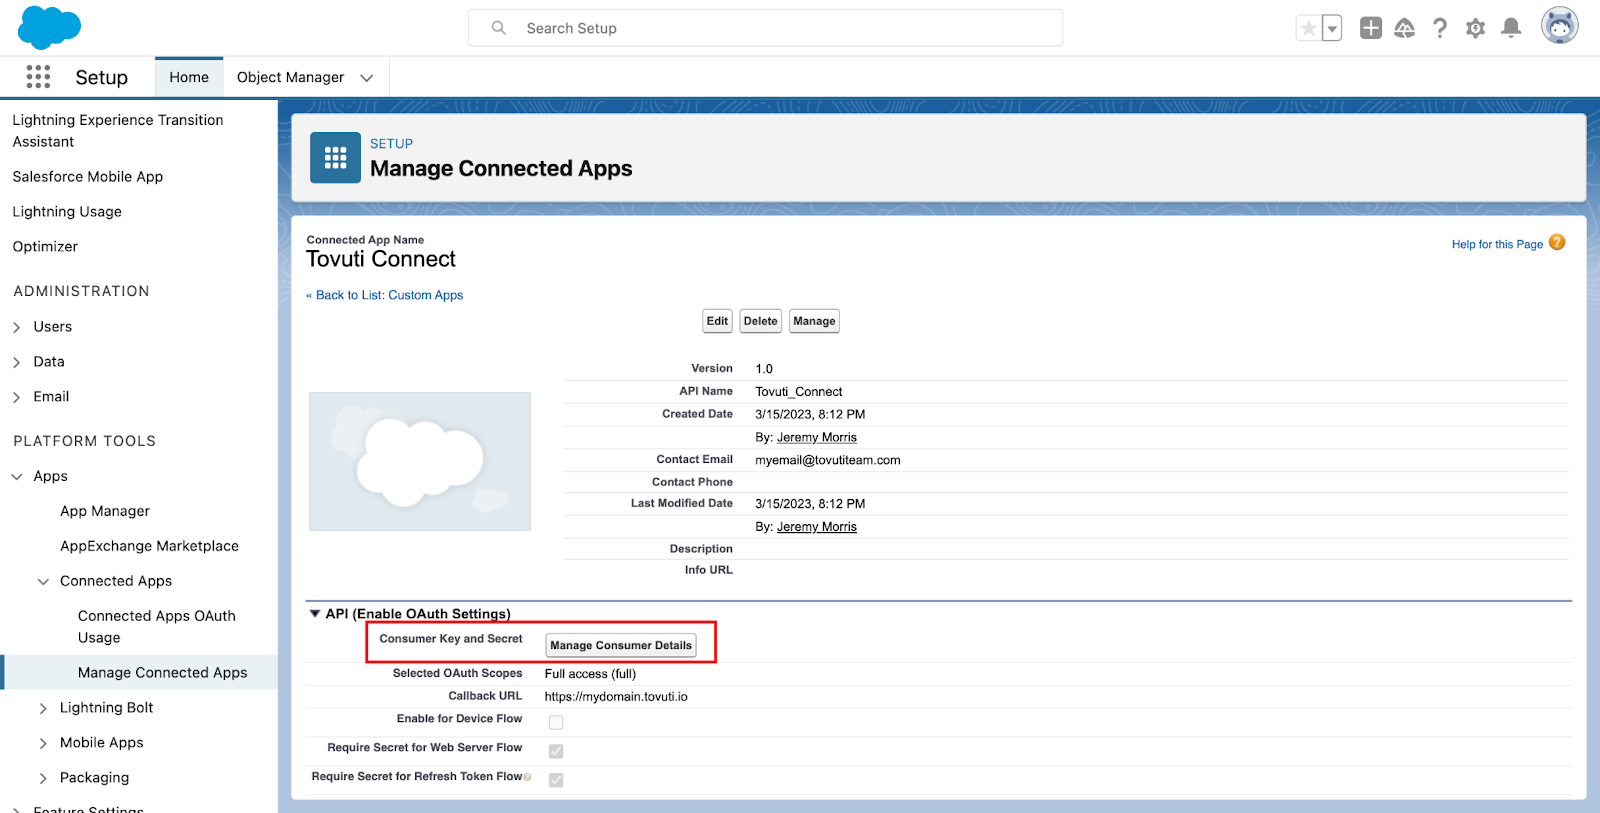Screen dimensions: 1600x813
Task: Toggle Require Secret for Refresh Token Flow checkbox
Action: pos(556,780)
